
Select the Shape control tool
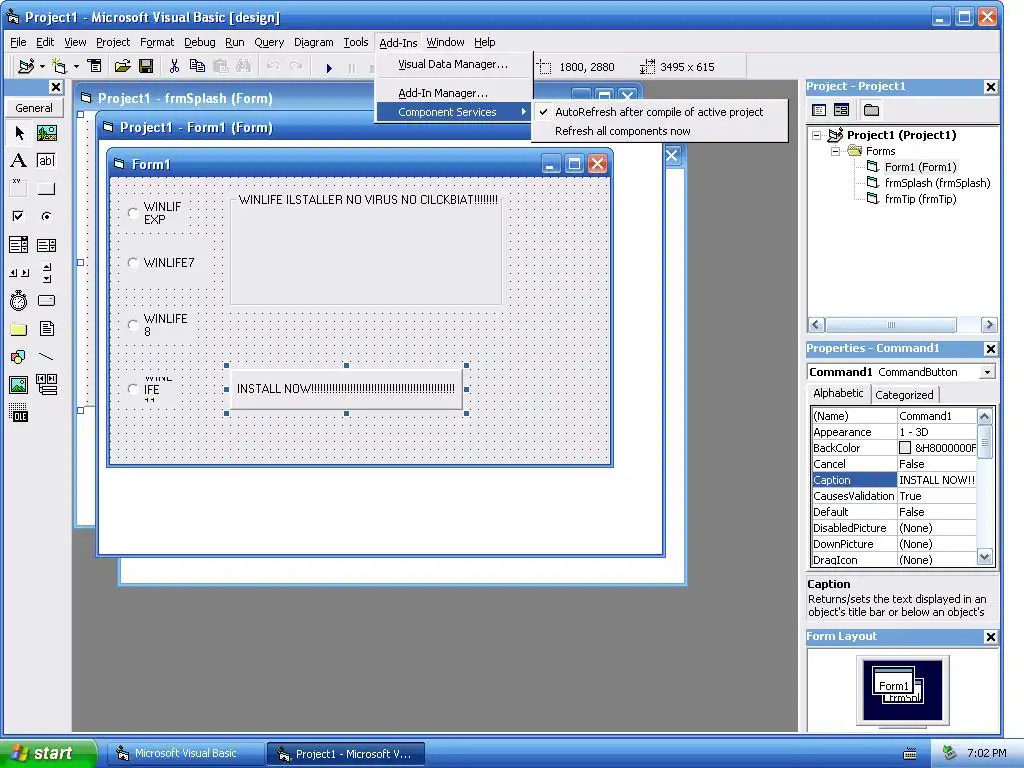[19, 357]
